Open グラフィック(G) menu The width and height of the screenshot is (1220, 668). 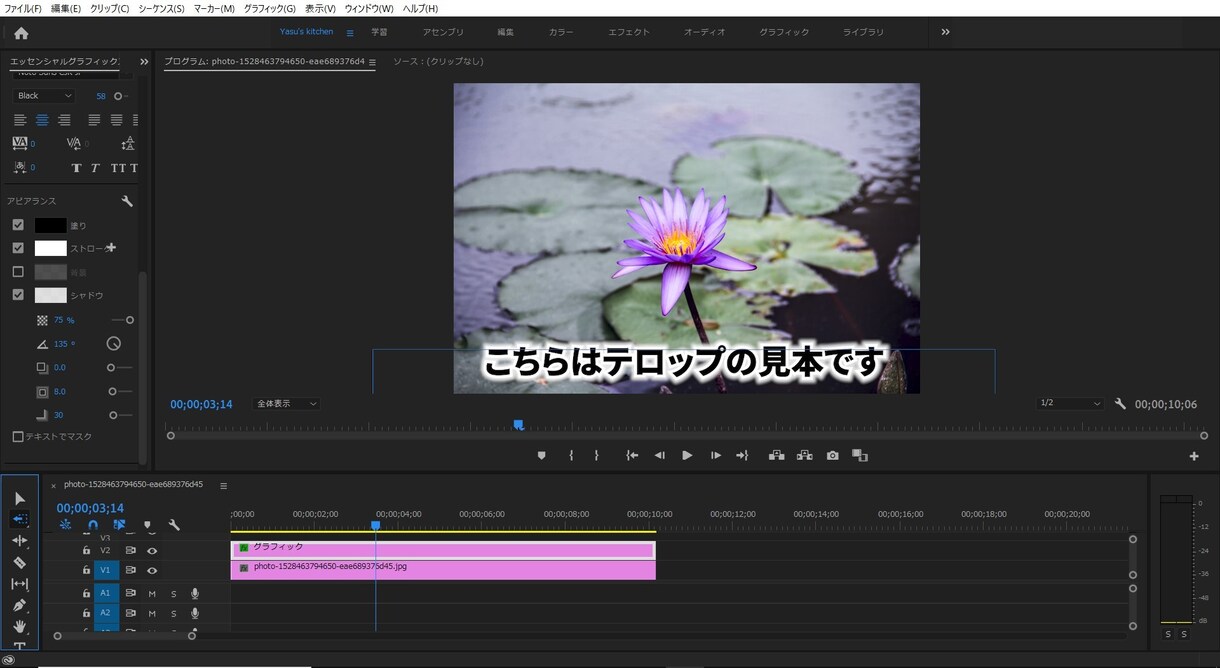tap(270, 8)
